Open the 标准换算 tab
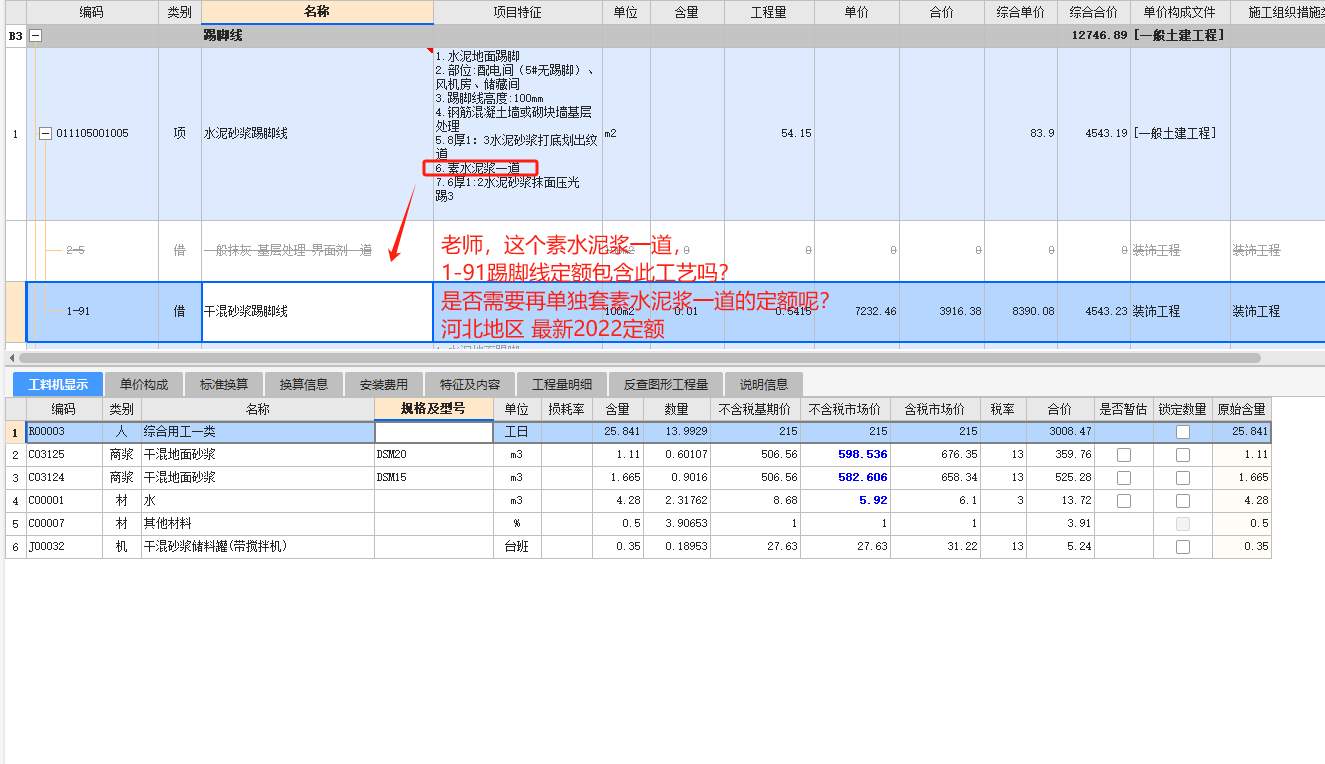Image resolution: width=1325 pixels, height=764 pixels. point(225,384)
